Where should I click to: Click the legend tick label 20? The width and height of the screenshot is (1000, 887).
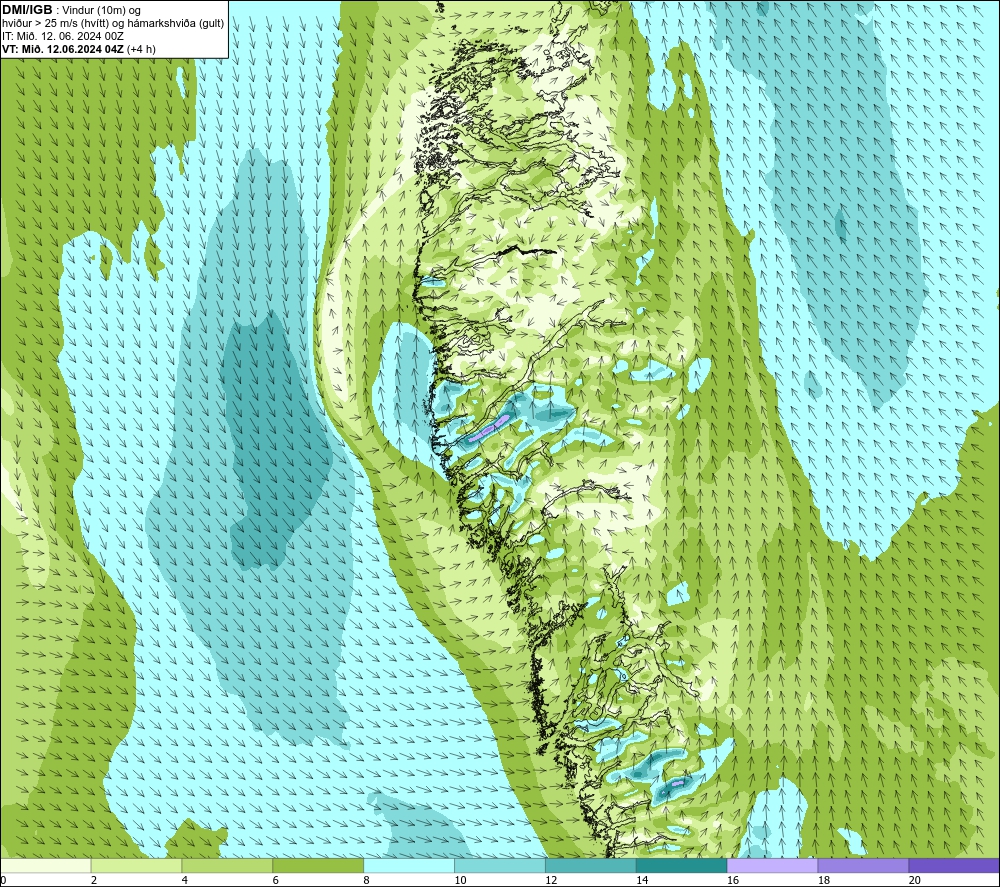point(915,880)
